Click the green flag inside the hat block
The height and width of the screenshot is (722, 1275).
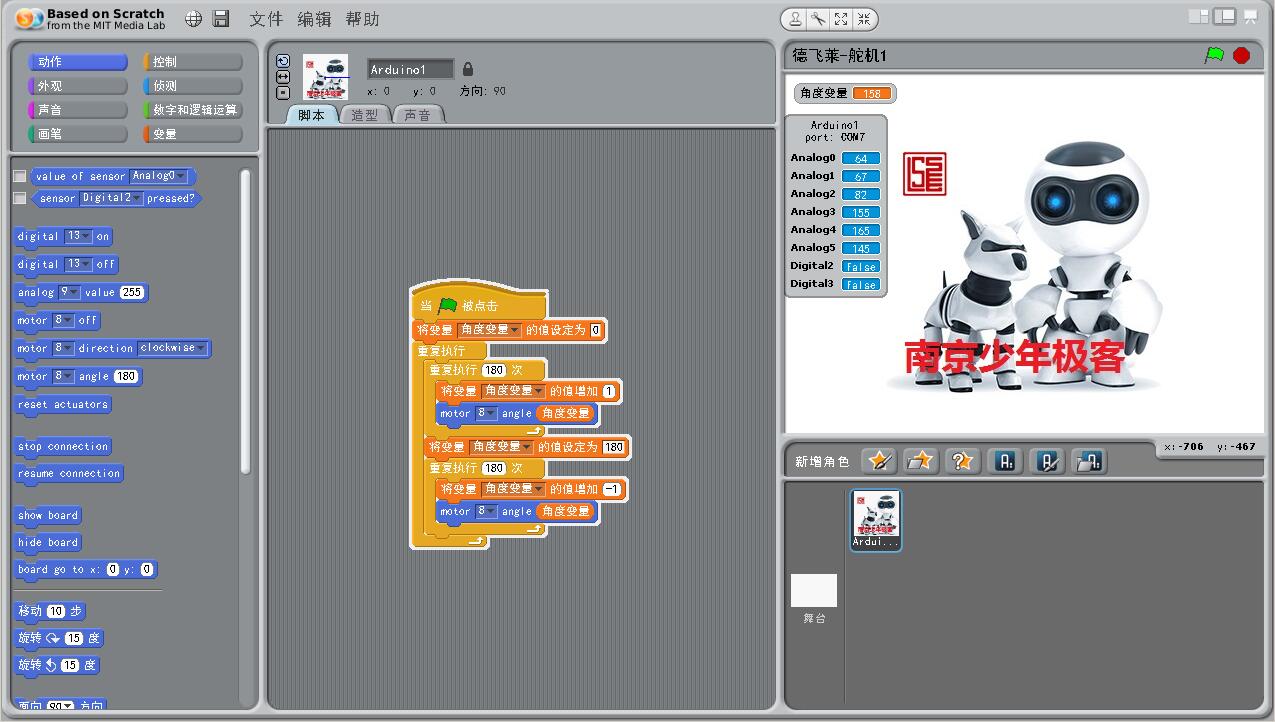[447, 305]
